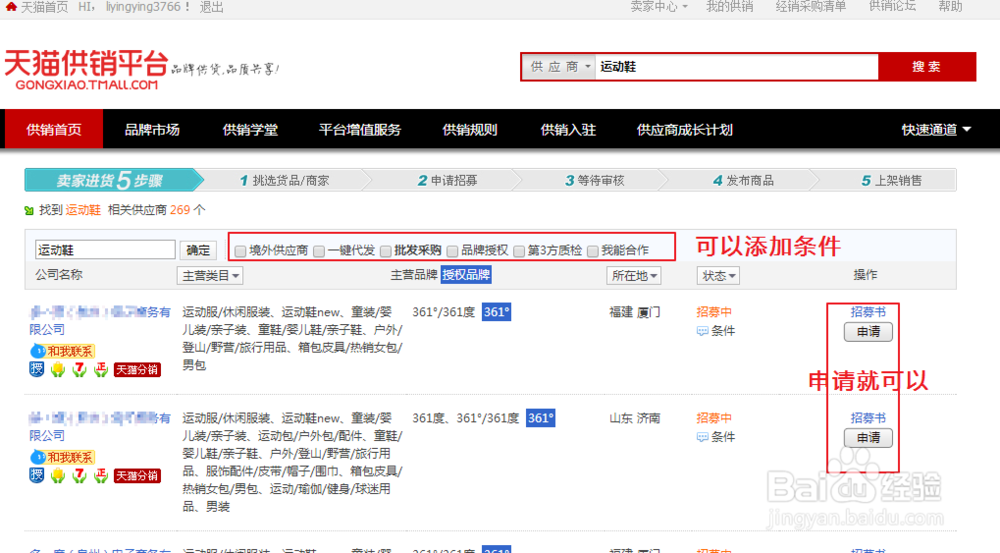Image resolution: width=1000 pixels, height=553 pixels.
Task: Click step 2 申请招募 in progress bar
Action: pos(448,181)
